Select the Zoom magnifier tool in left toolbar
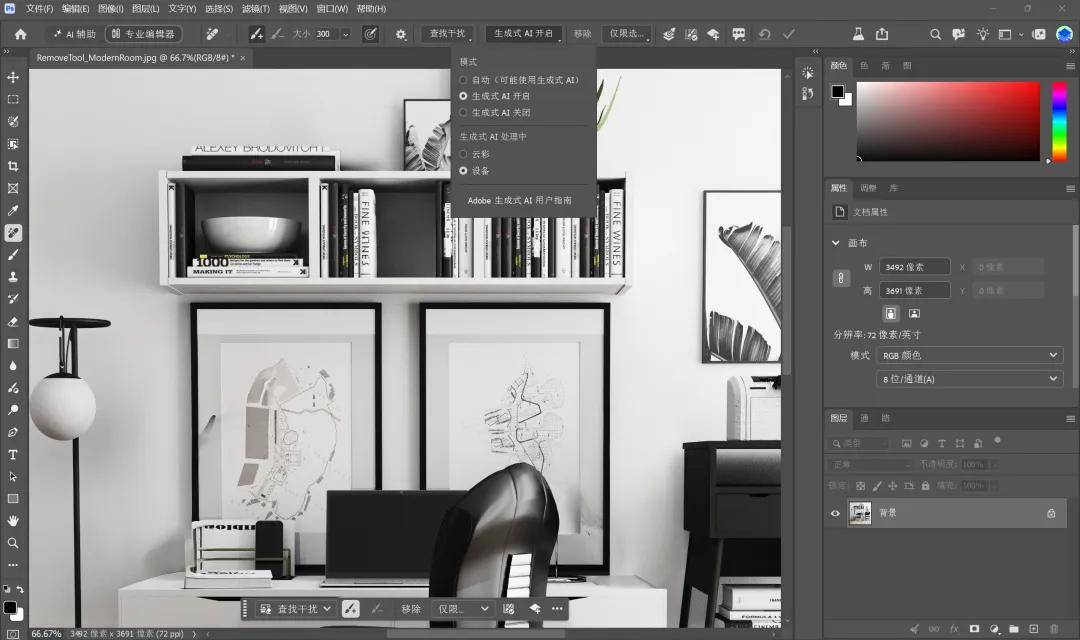The image size is (1080, 640). tap(12, 543)
